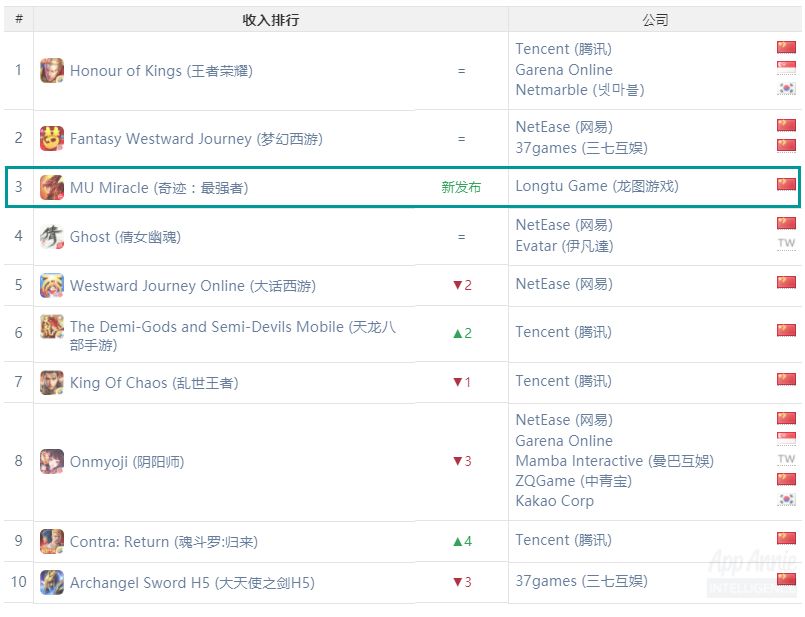Click the Demi-Gods and Semi-Devils Mobile icon

51,328
